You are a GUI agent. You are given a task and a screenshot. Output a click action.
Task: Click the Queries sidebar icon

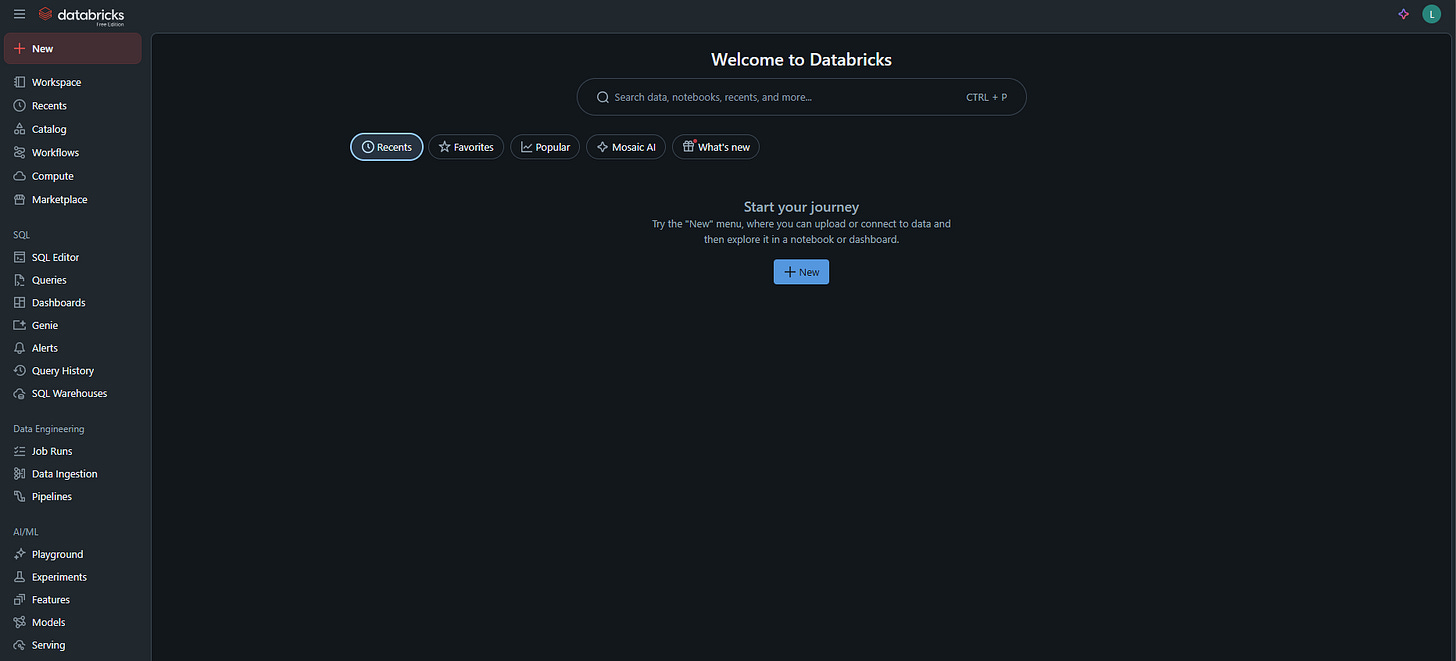[x=20, y=280]
